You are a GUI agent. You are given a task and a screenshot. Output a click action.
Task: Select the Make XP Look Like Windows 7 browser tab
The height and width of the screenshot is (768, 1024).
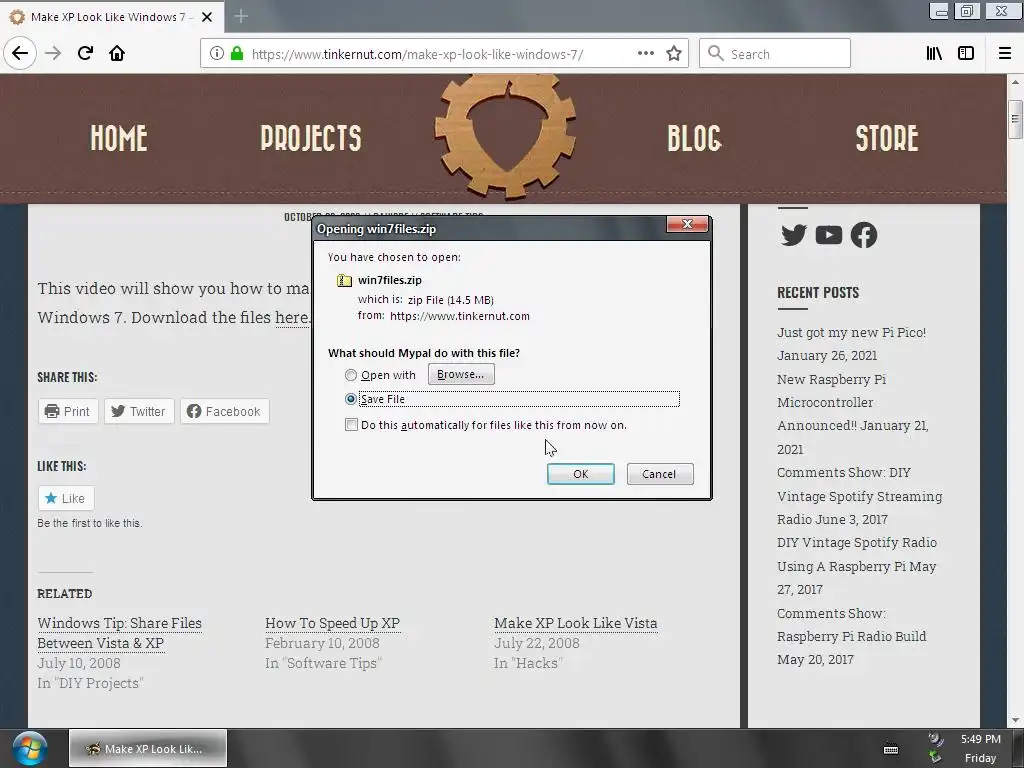(112, 17)
